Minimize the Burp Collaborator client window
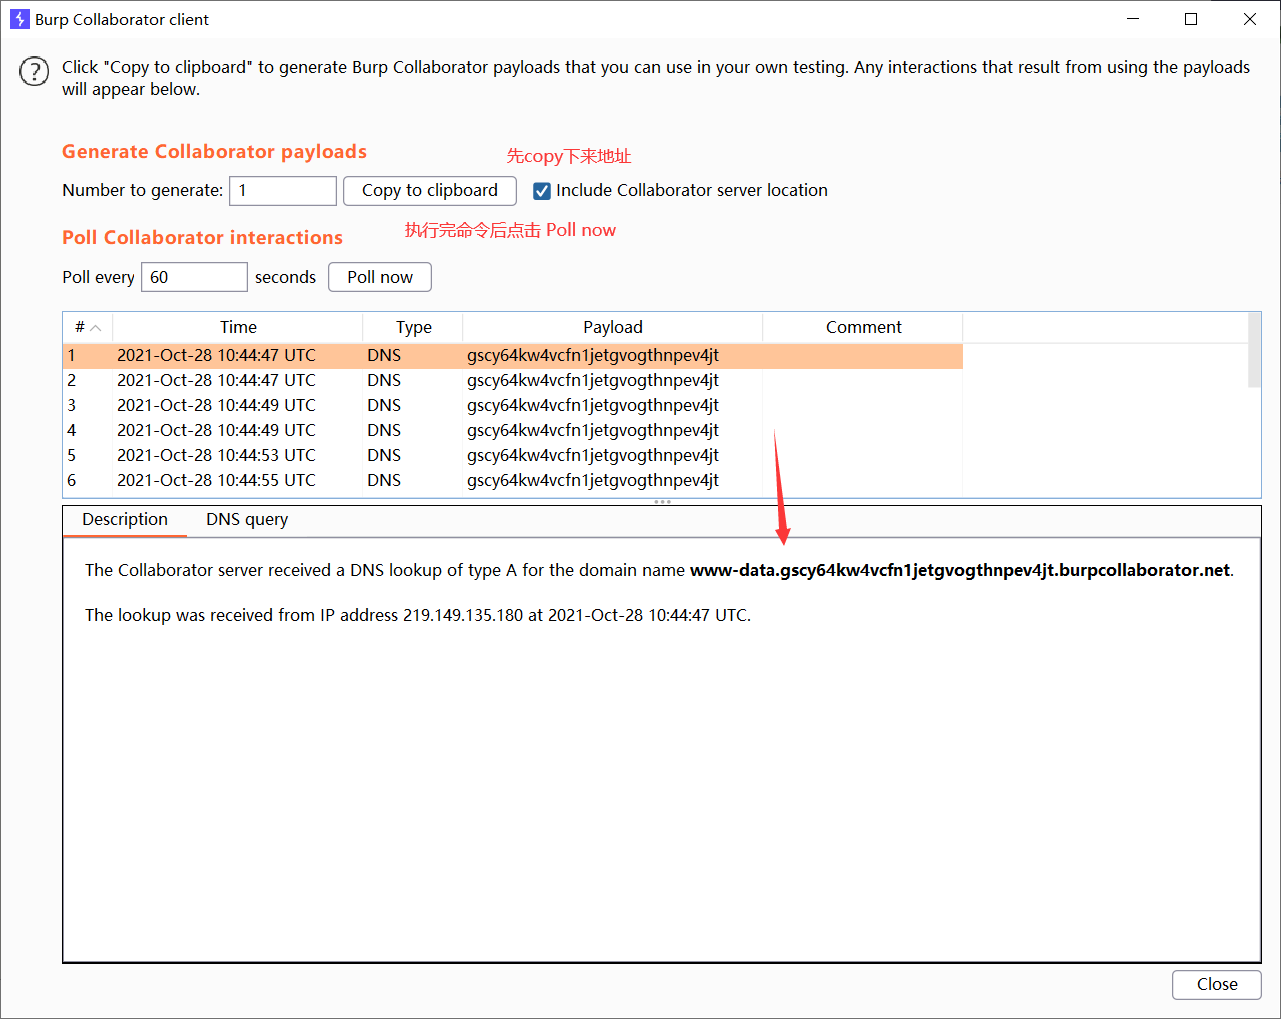Viewport: 1281px width, 1019px height. pos(1133,19)
